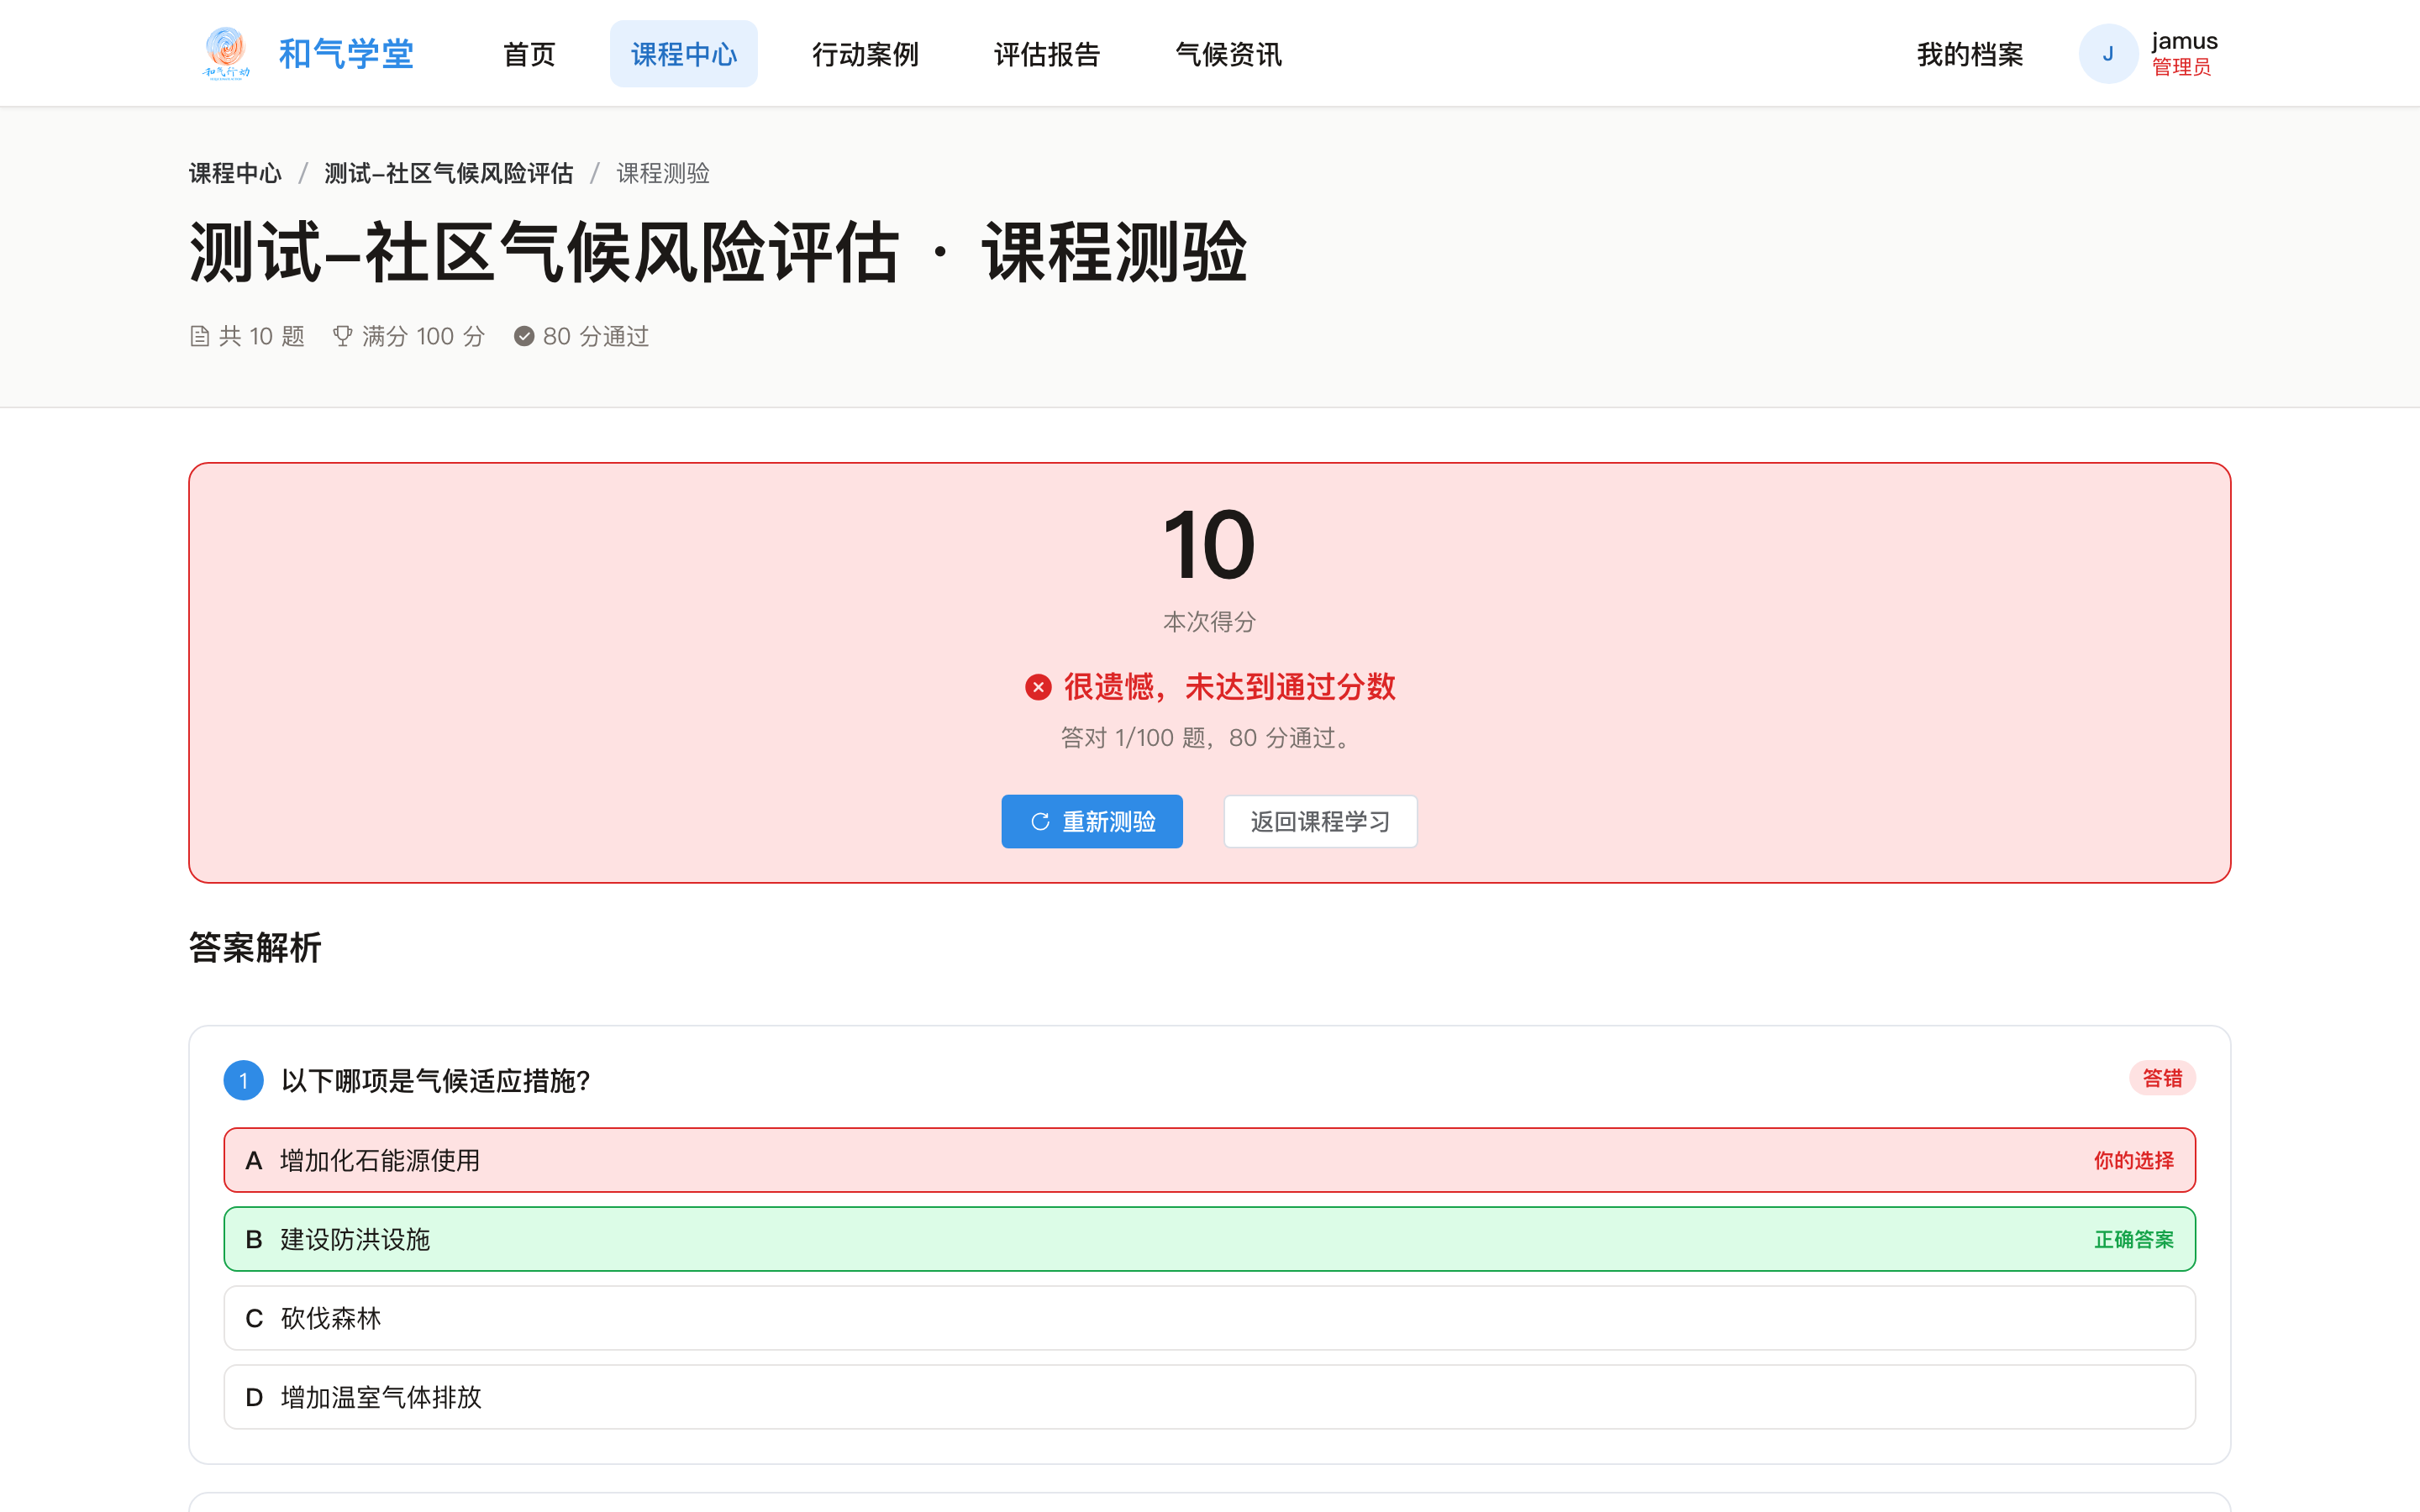
Task: Click the refresh icon in 重新测验
Action: [1040, 821]
